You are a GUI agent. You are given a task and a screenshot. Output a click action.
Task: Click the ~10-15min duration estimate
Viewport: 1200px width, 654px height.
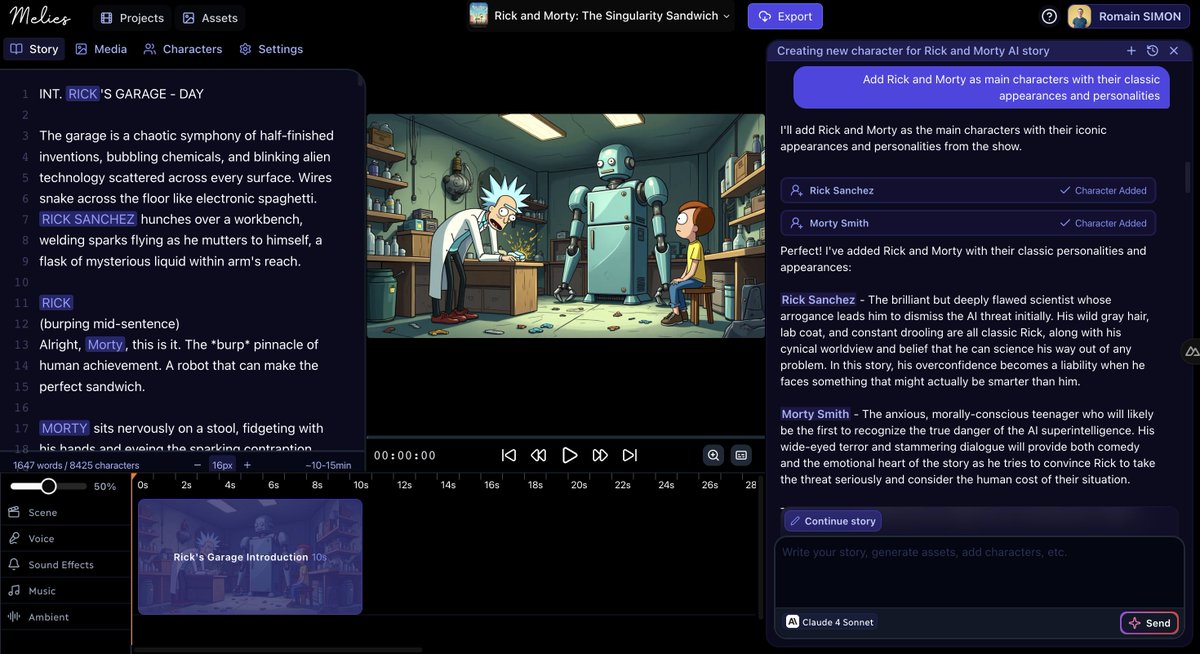point(328,465)
